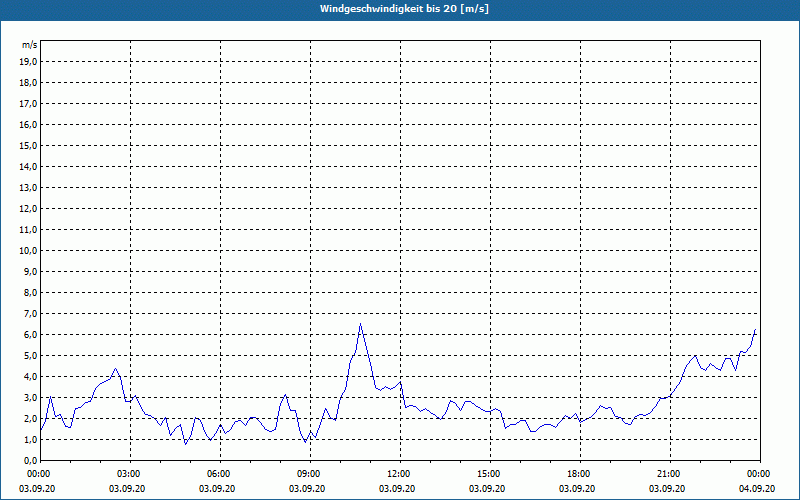Image resolution: width=800 pixels, height=500 pixels.
Task: Click the '8,0' y-axis label
Action: pyautogui.click(x=30, y=293)
